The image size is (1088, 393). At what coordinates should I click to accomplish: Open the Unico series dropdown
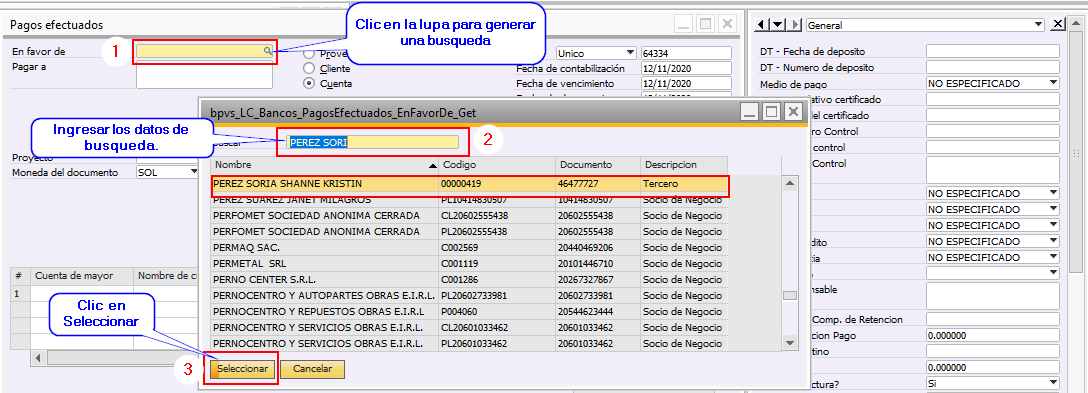pyautogui.click(x=630, y=53)
